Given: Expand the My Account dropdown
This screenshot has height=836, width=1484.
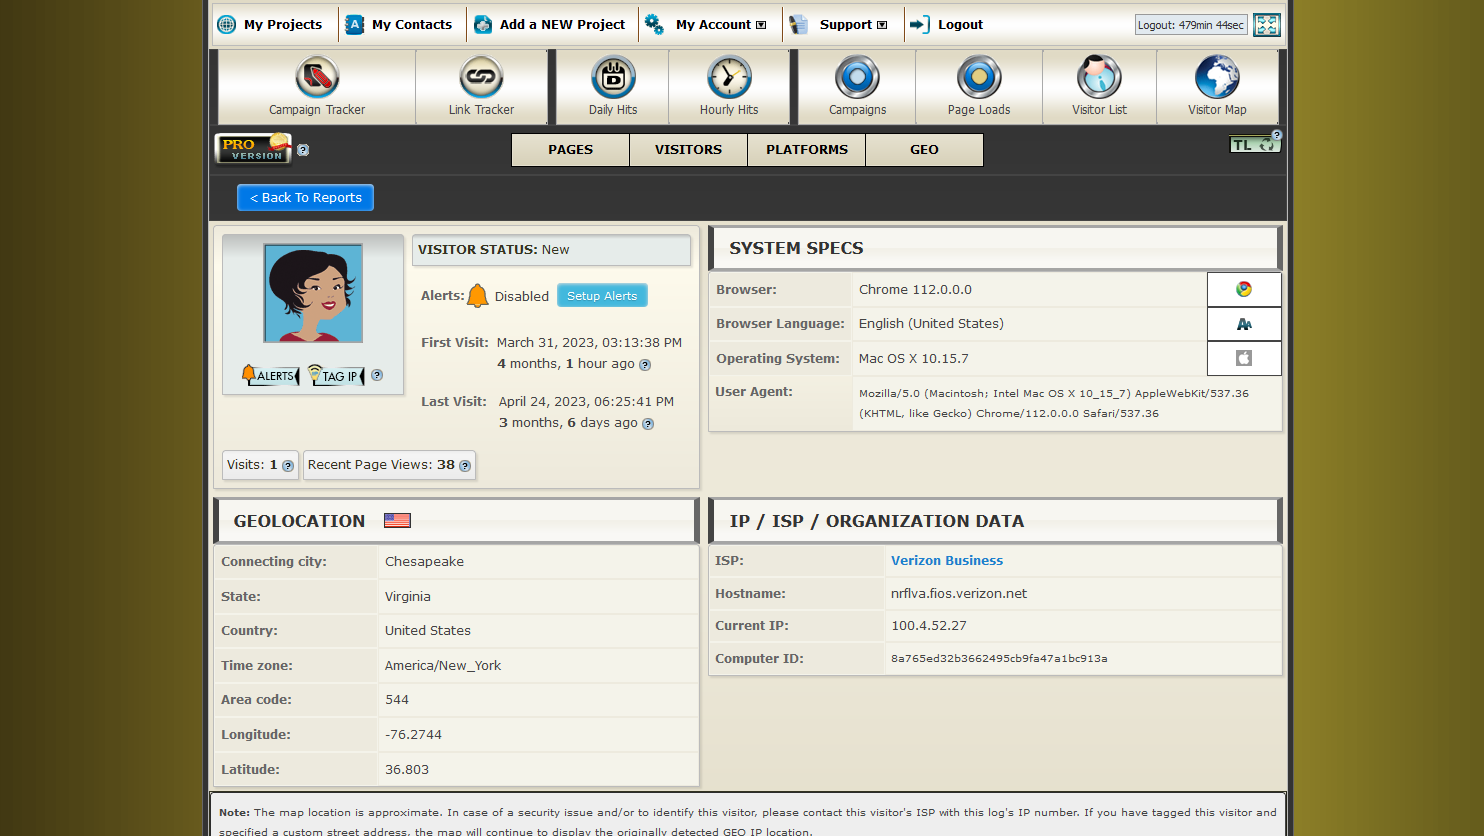Looking at the screenshot, I should [720, 25].
